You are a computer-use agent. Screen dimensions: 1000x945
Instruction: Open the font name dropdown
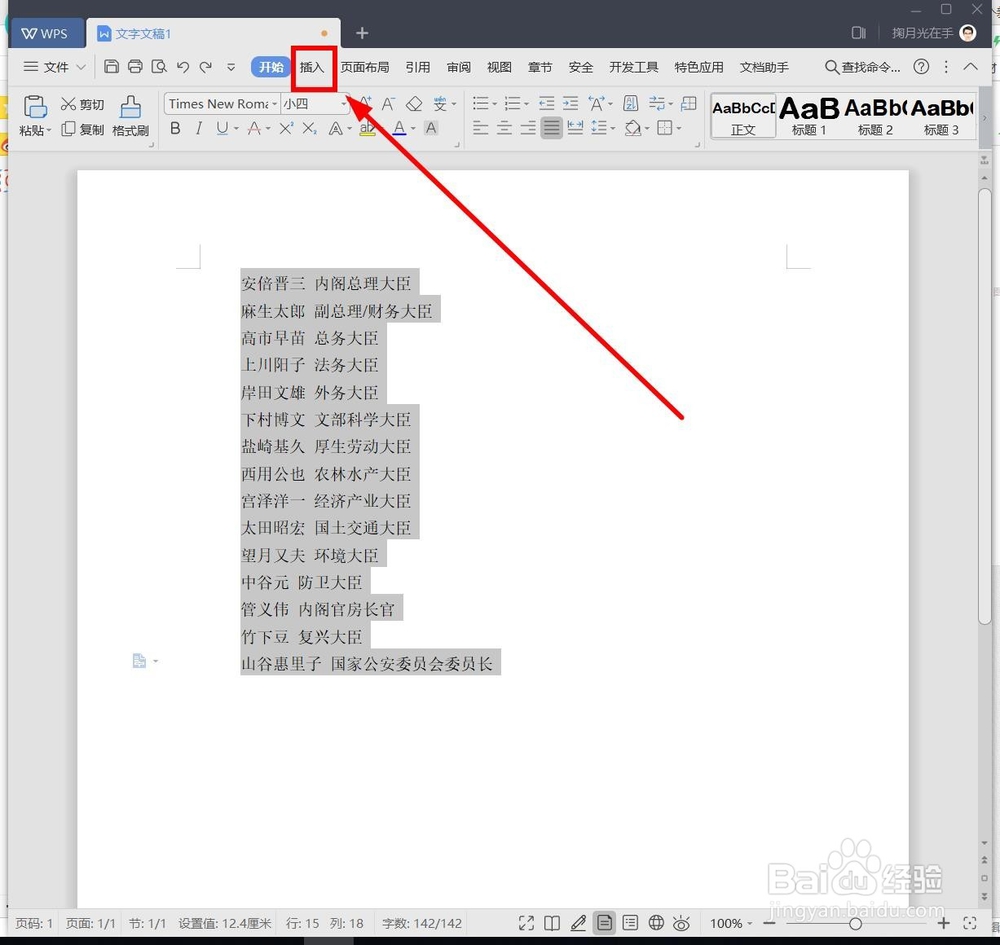275,104
